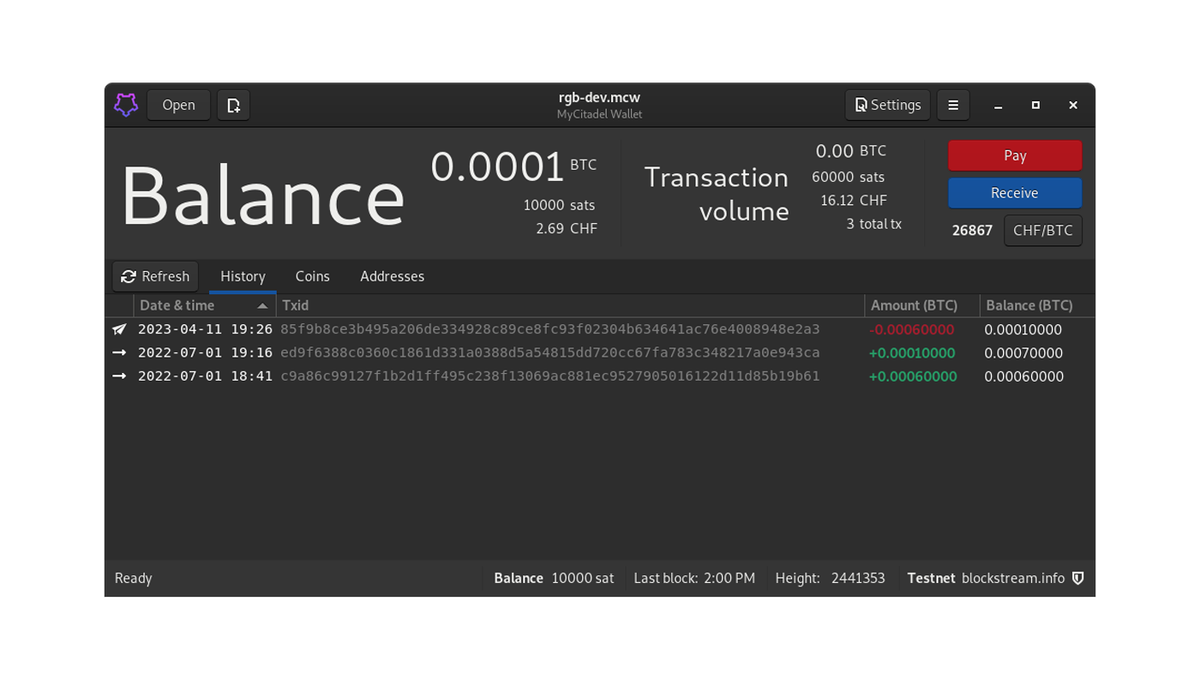Switch to the Addresses tab
This screenshot has width=1200, height=686.
392,276
